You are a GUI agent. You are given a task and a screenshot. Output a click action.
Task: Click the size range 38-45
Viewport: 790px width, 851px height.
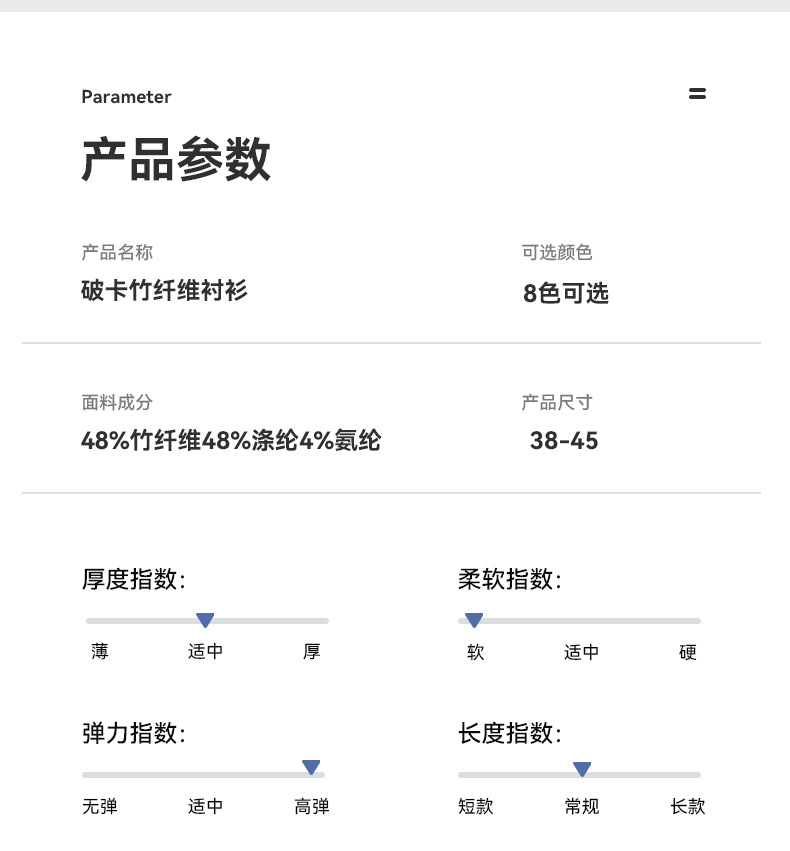click(x=564, y=440)
